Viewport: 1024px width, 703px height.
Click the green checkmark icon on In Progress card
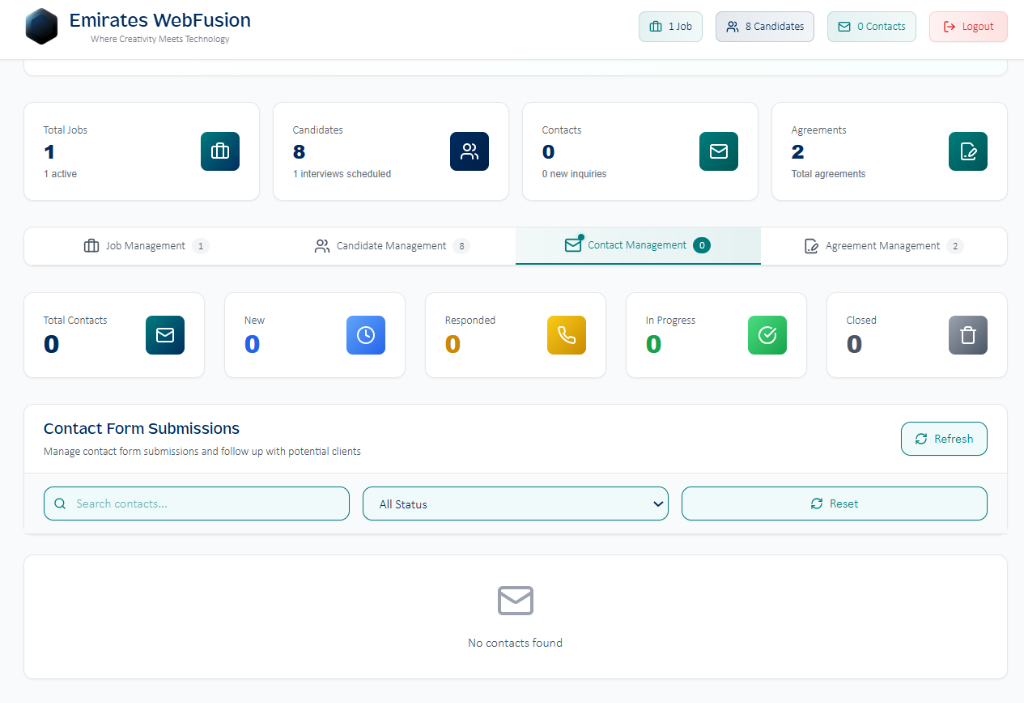(x=767, y=335)
